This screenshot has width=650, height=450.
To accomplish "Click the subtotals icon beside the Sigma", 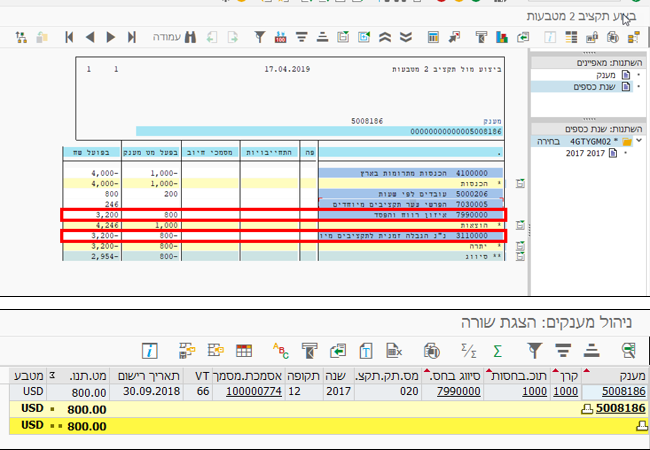I will click(x=468, y=351).
